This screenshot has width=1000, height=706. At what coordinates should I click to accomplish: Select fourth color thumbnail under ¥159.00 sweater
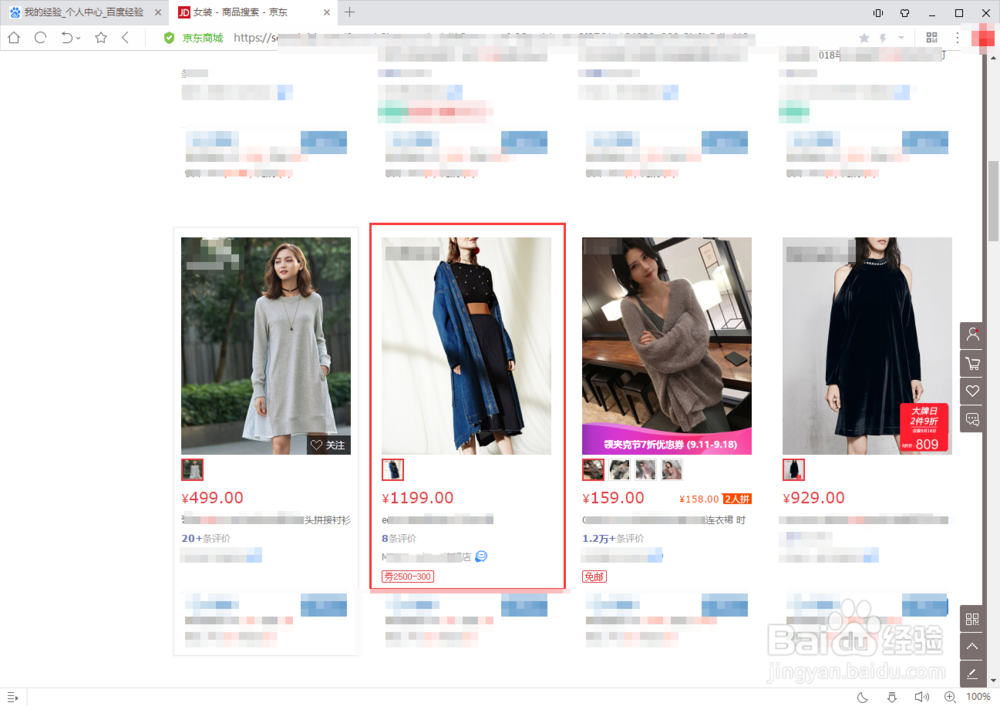click(x=672, y=470)
